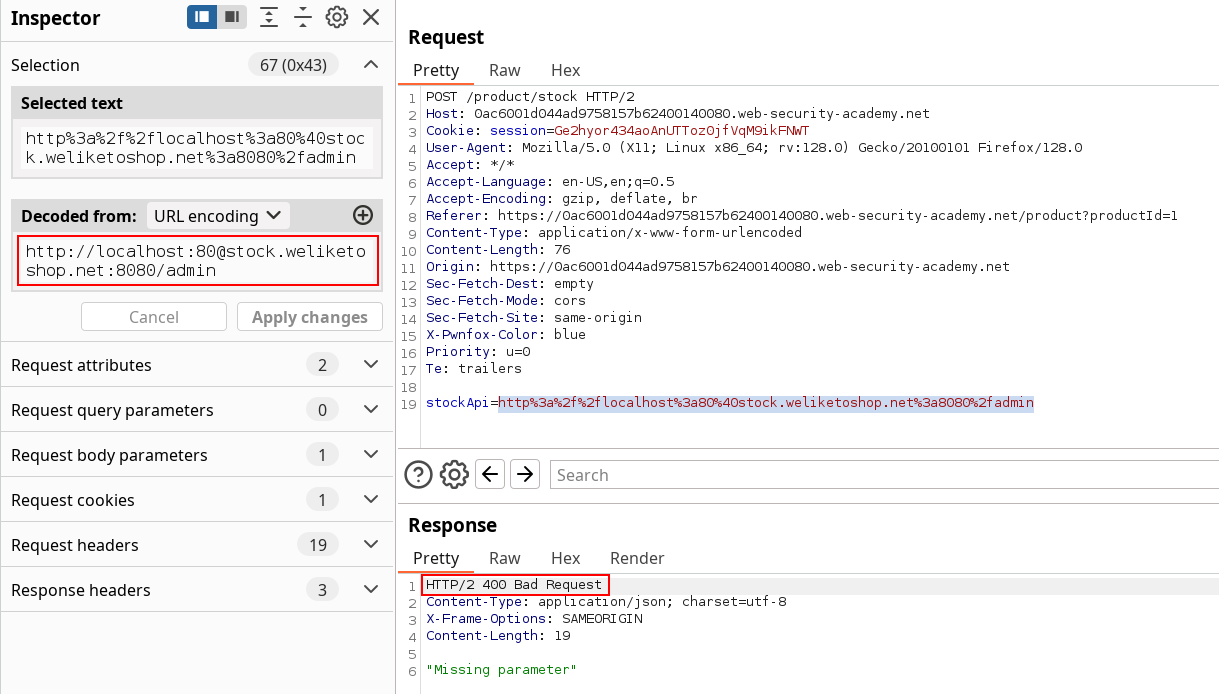The height and width of the screenshot is (694, 1219).
Task: Go to previous search match arrow
Action: (489, 474)
